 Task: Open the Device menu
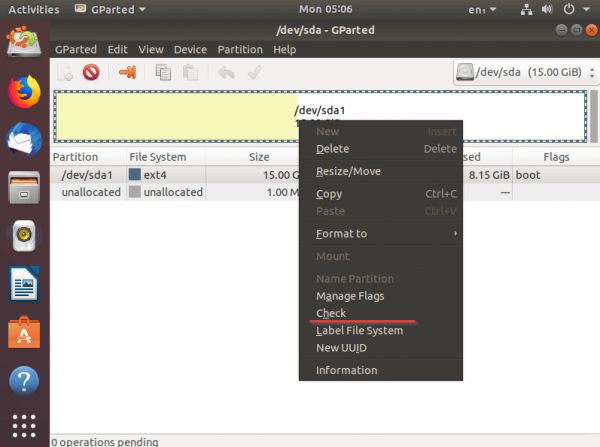point(190,50)
